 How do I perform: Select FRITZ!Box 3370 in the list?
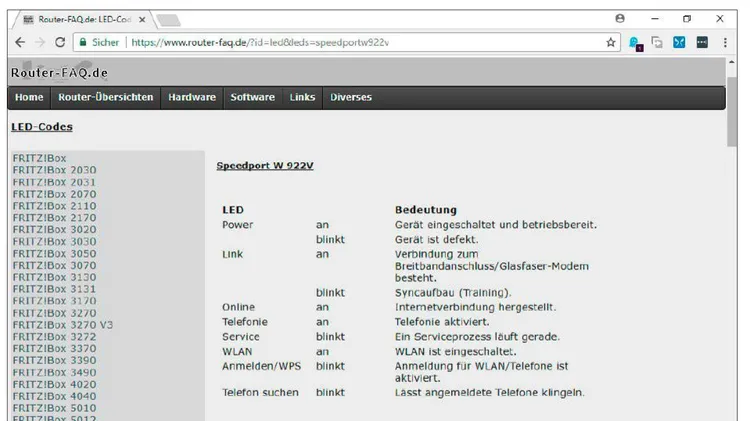click(55, 349)
